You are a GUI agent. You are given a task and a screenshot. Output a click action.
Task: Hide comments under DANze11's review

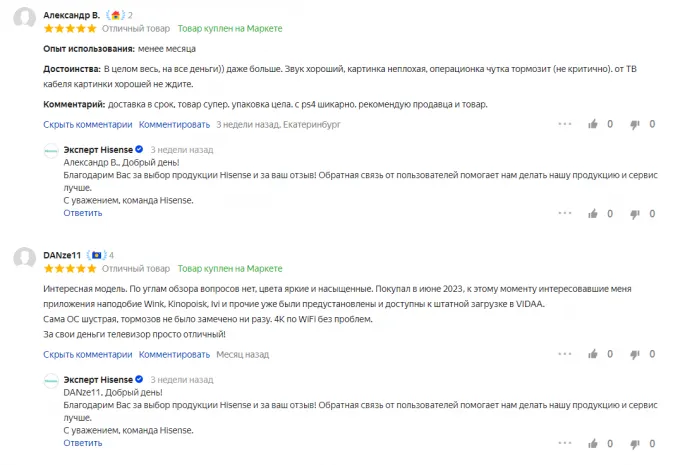click(x=87, y=355)
